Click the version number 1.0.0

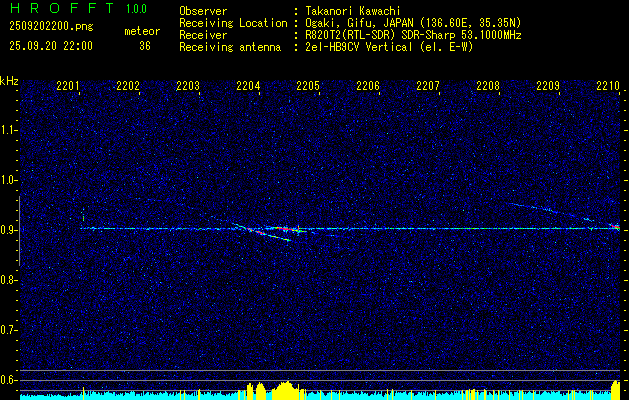click(136, 9)
